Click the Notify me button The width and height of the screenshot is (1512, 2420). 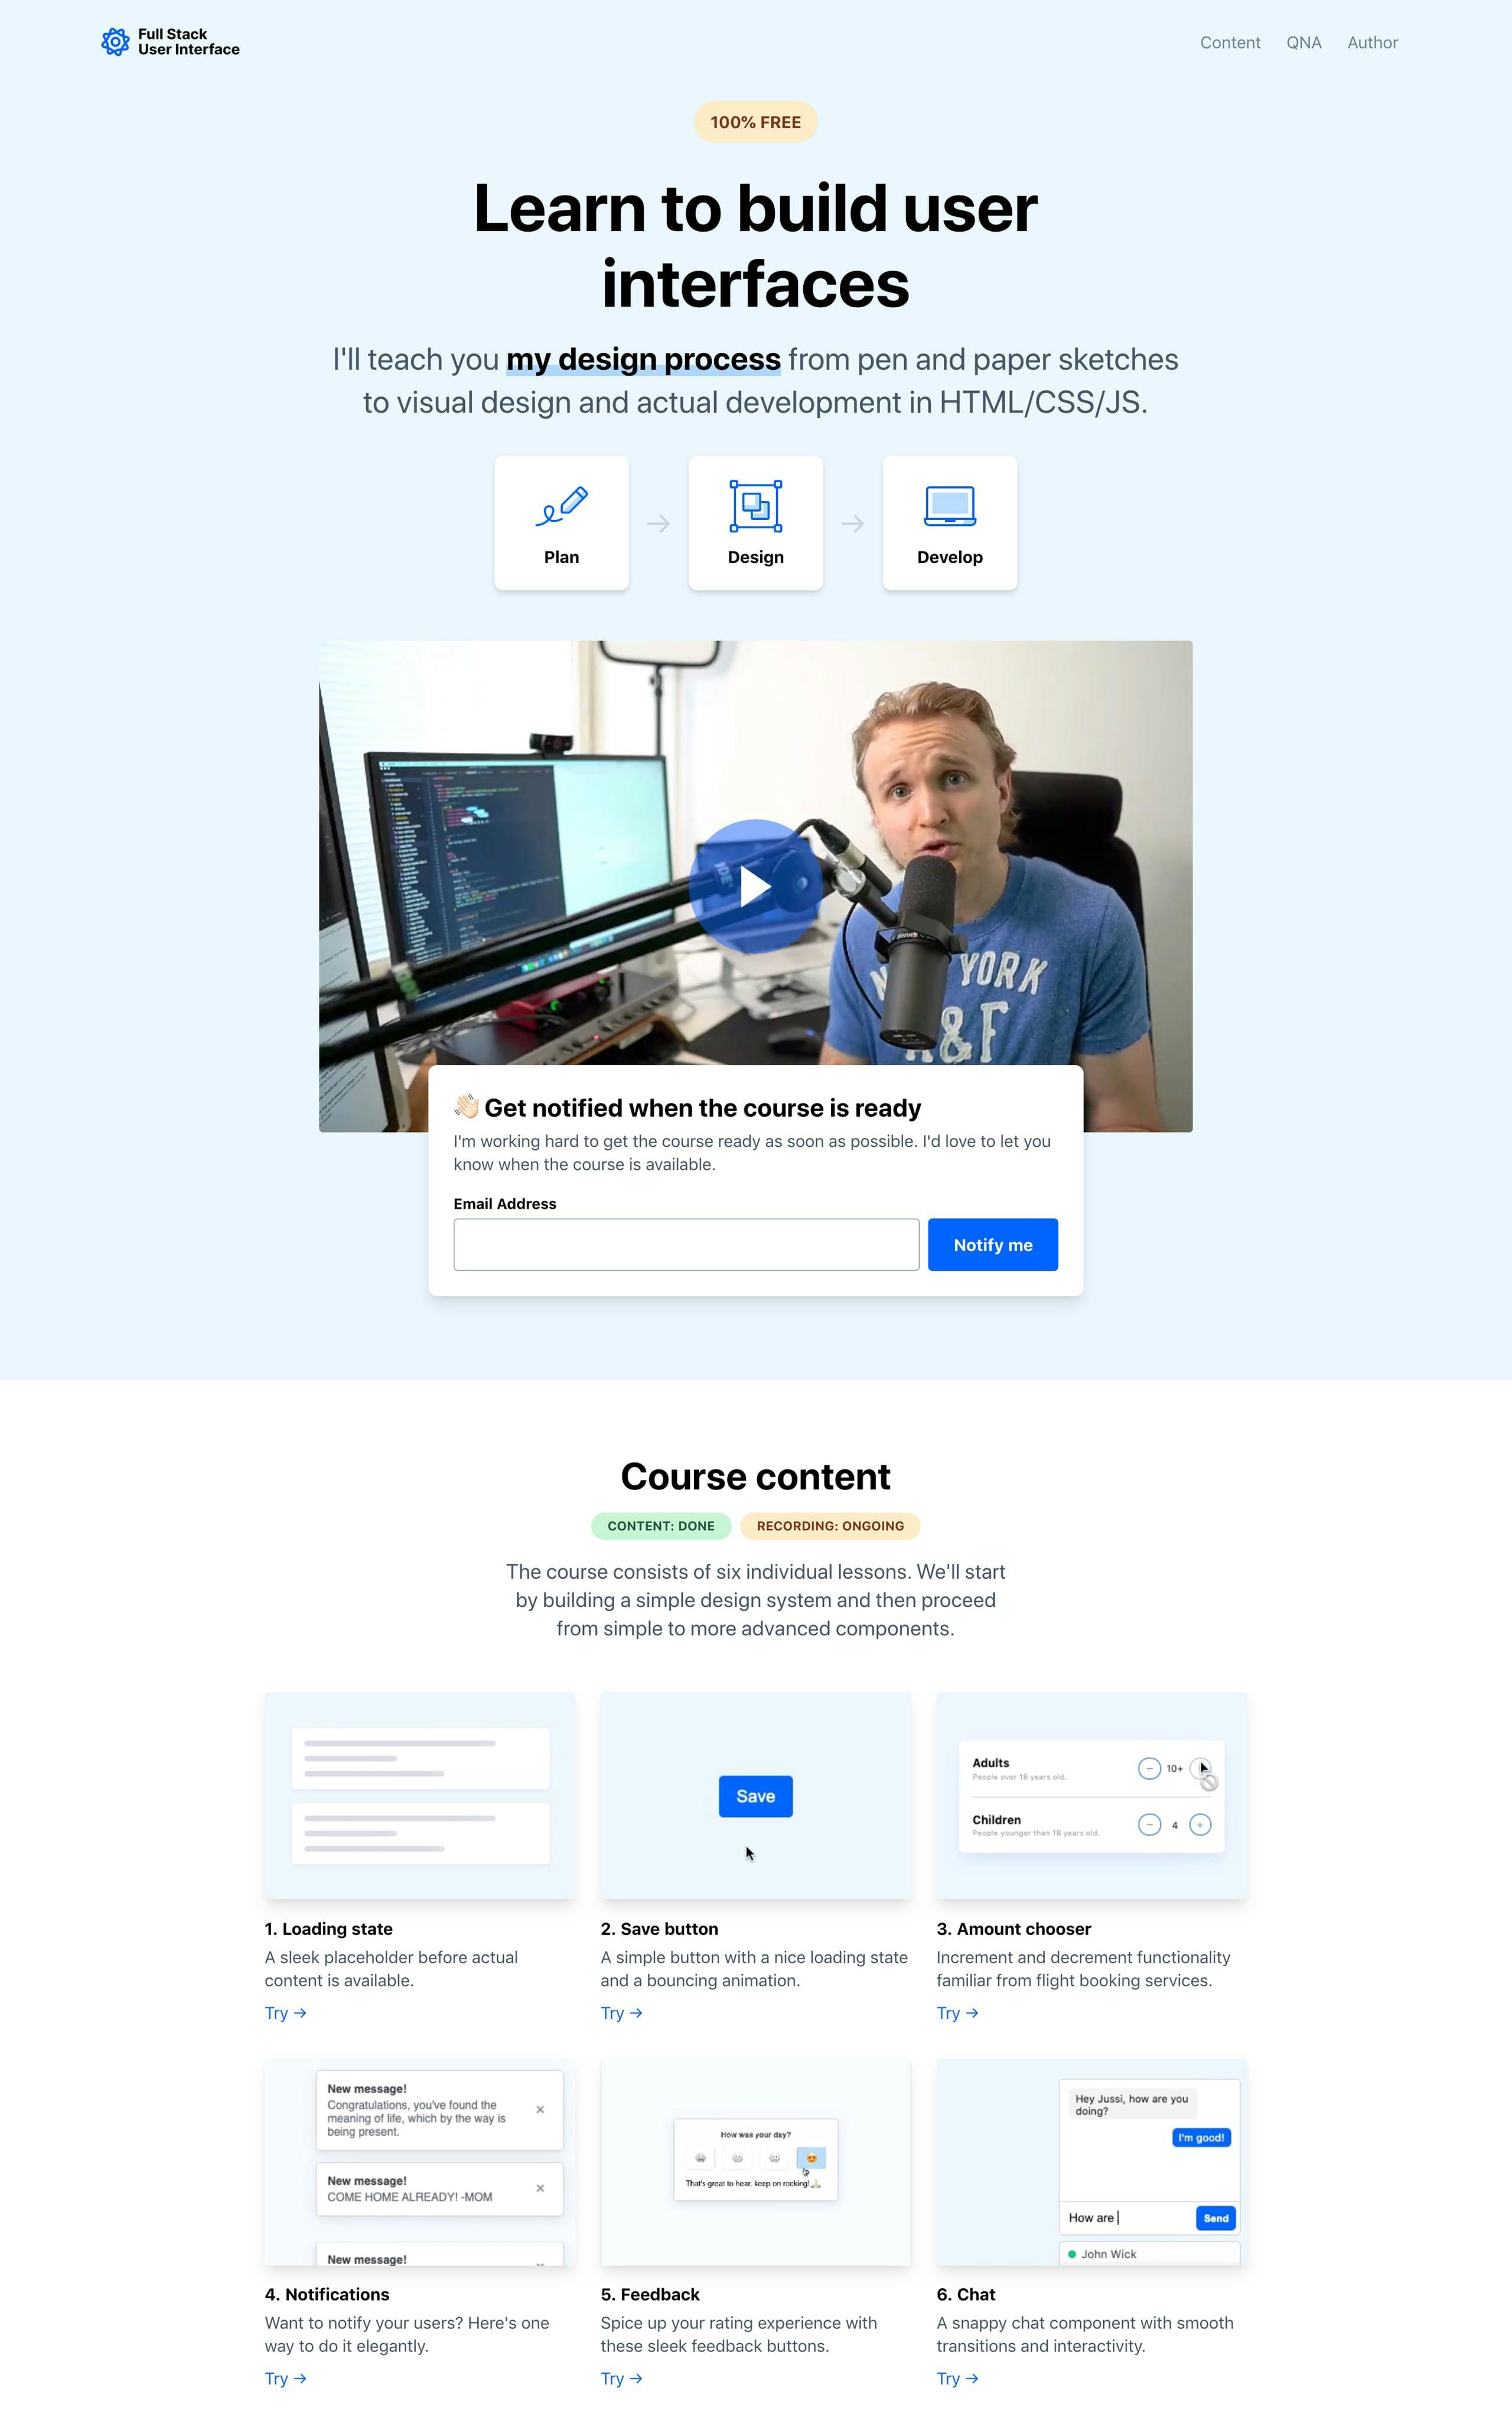[x=991, y=1244]
